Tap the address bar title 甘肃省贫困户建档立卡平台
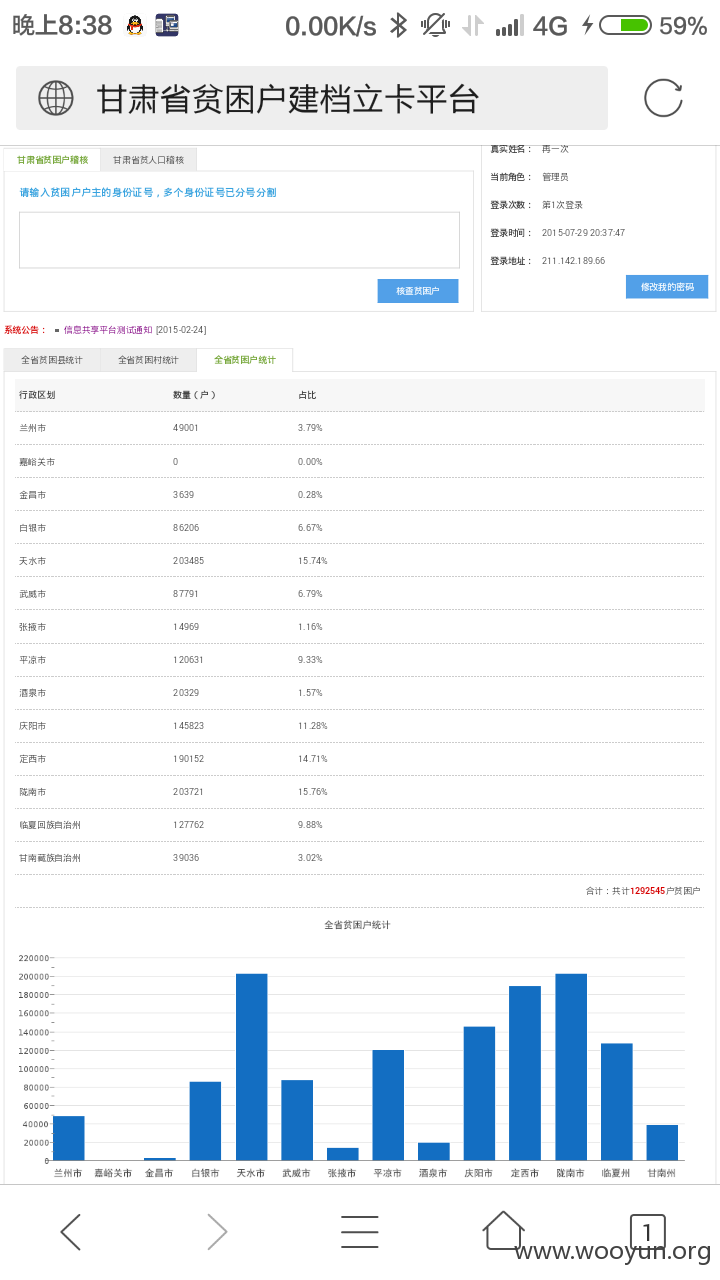This screenshot has height=1280, width=720. click(x=288, y=99)
